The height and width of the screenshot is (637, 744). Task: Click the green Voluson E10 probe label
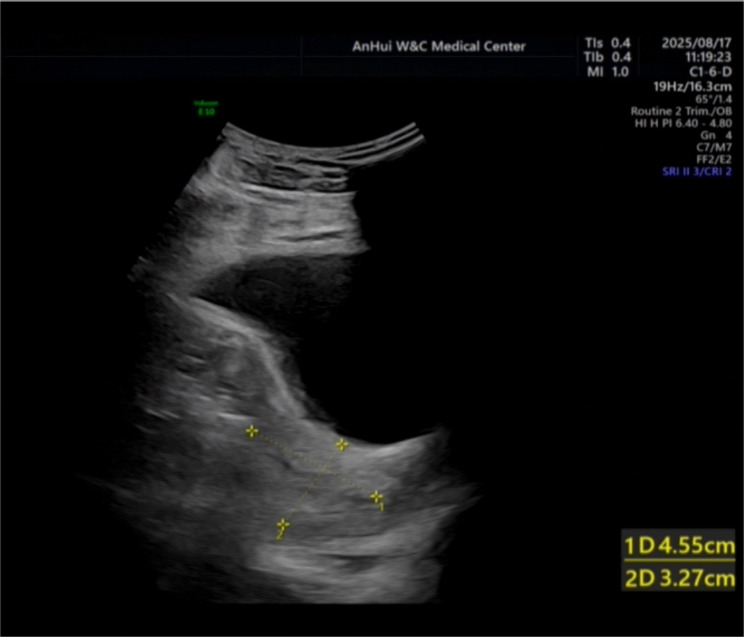pos(206,108)
